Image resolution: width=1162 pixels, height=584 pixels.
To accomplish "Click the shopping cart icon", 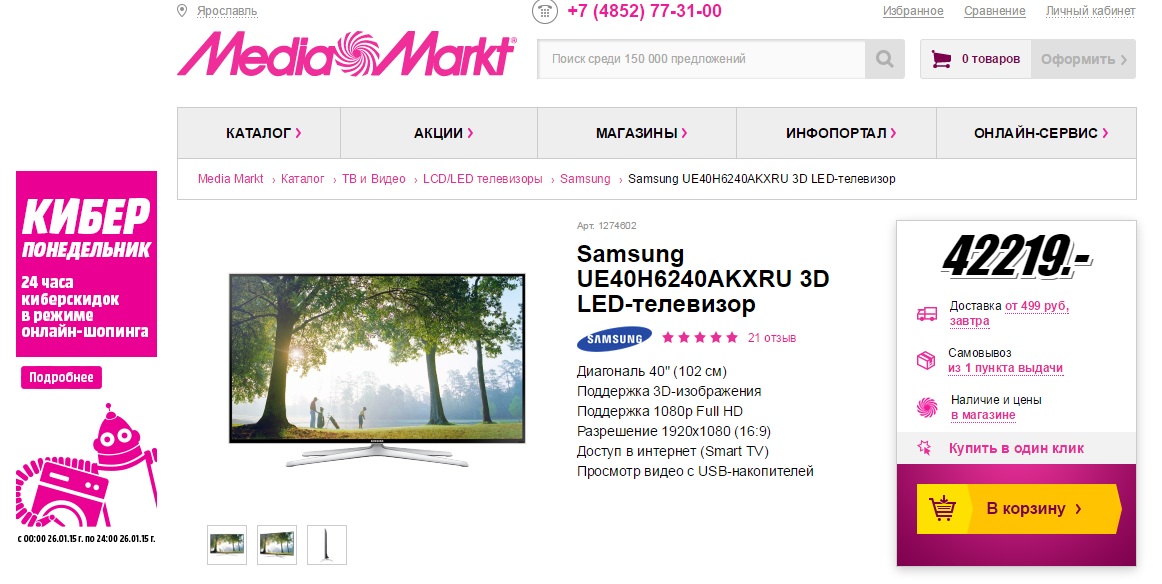I will pos(940,59).
